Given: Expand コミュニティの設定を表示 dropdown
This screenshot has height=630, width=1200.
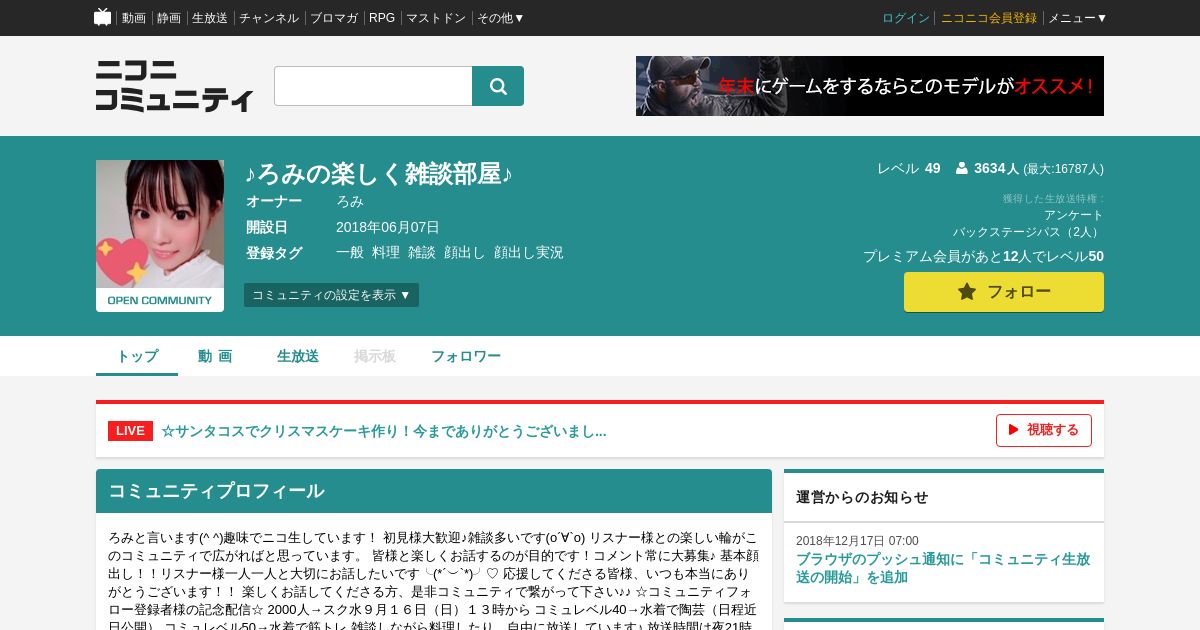Looking at the screenshot, I should click(x=331, y=295).
